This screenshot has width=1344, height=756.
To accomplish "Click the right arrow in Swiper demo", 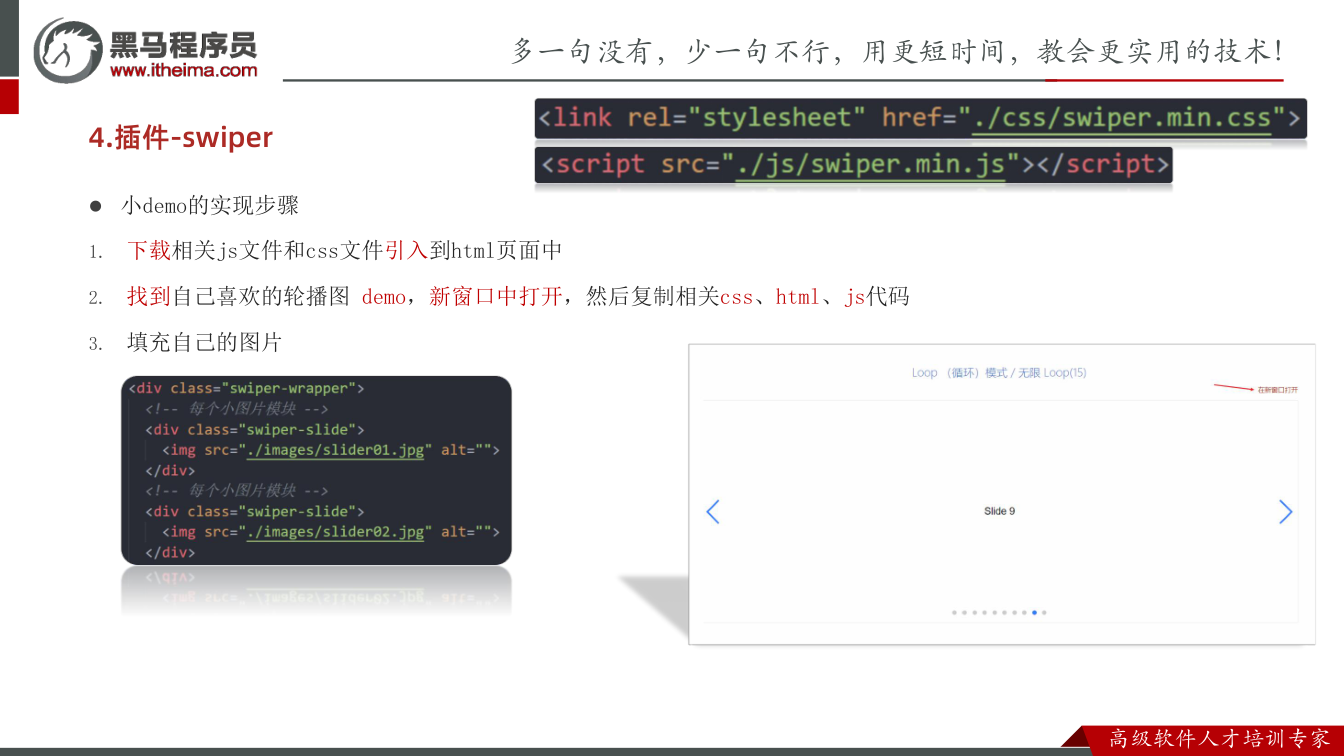I will [x=1286, y=512].
